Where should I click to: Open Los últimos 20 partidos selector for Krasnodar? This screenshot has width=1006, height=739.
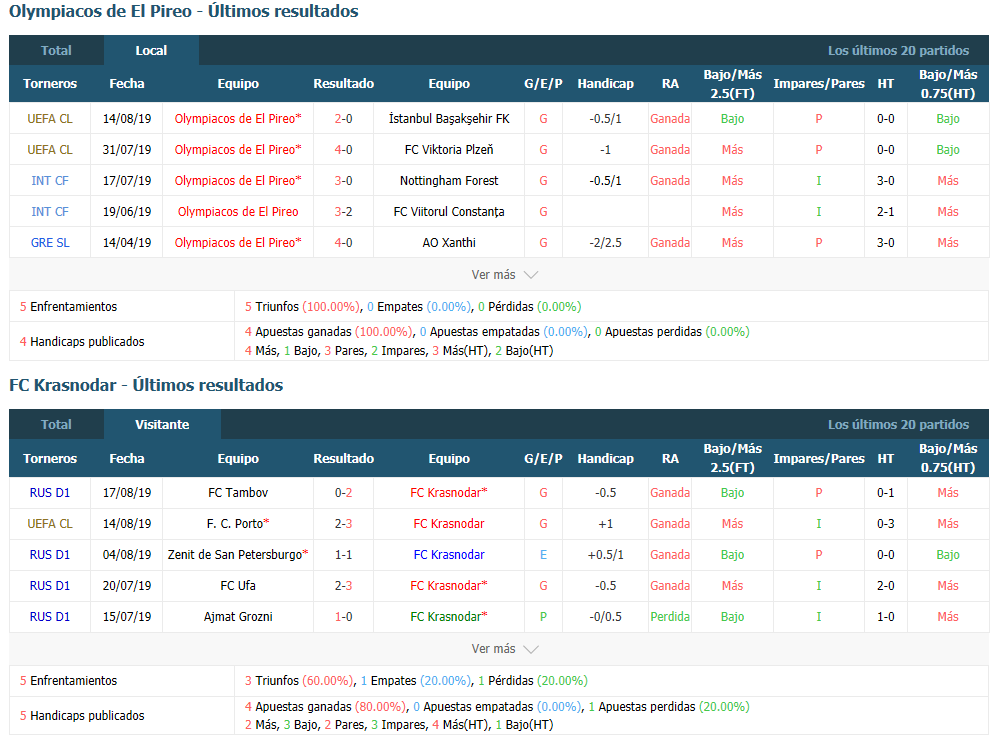[898, 425]
